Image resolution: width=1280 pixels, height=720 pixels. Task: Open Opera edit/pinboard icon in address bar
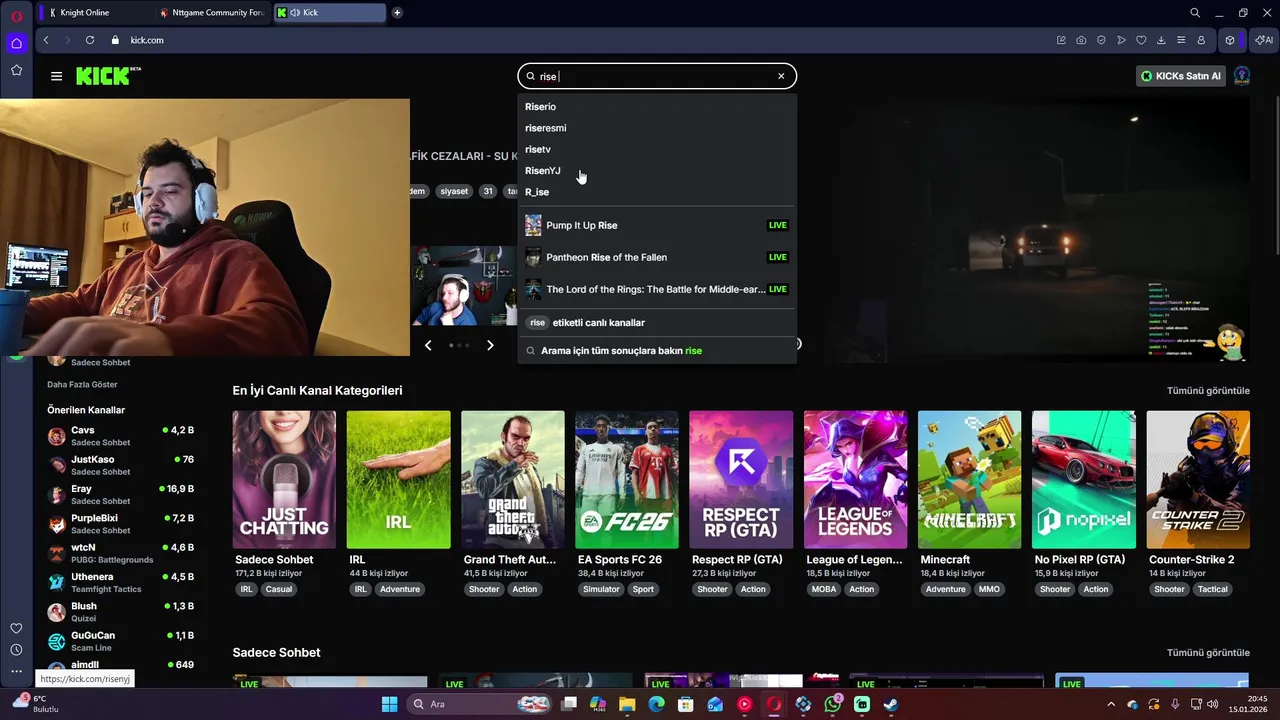[x=1061, y=40]
